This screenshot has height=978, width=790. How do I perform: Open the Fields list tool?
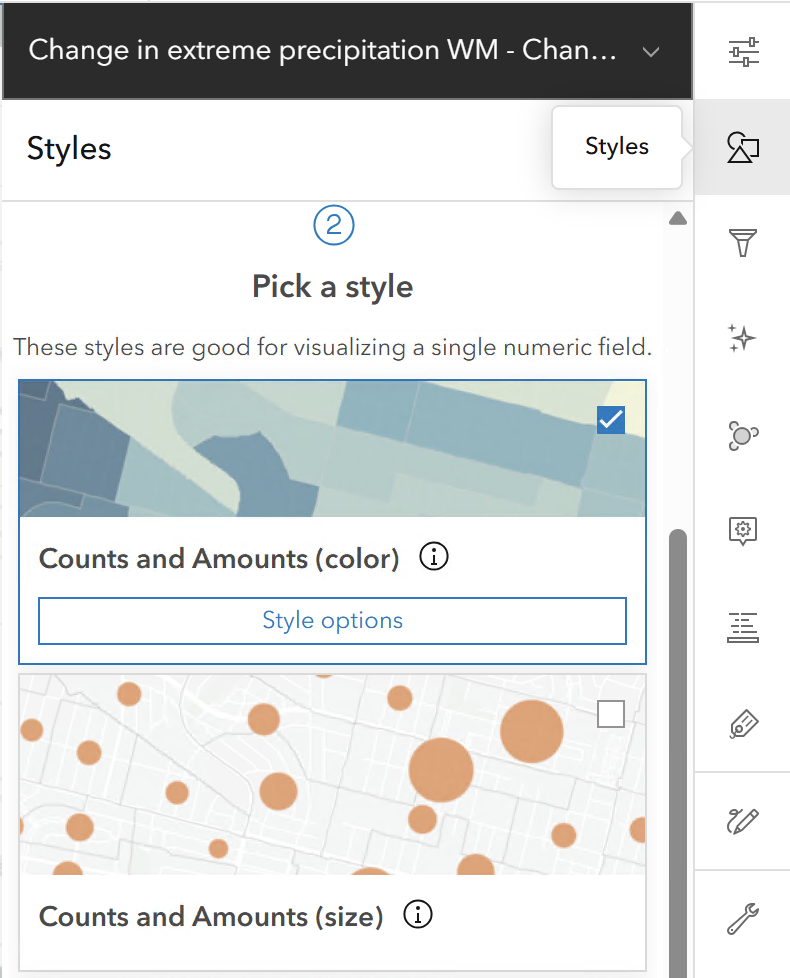tap(743, 627)
